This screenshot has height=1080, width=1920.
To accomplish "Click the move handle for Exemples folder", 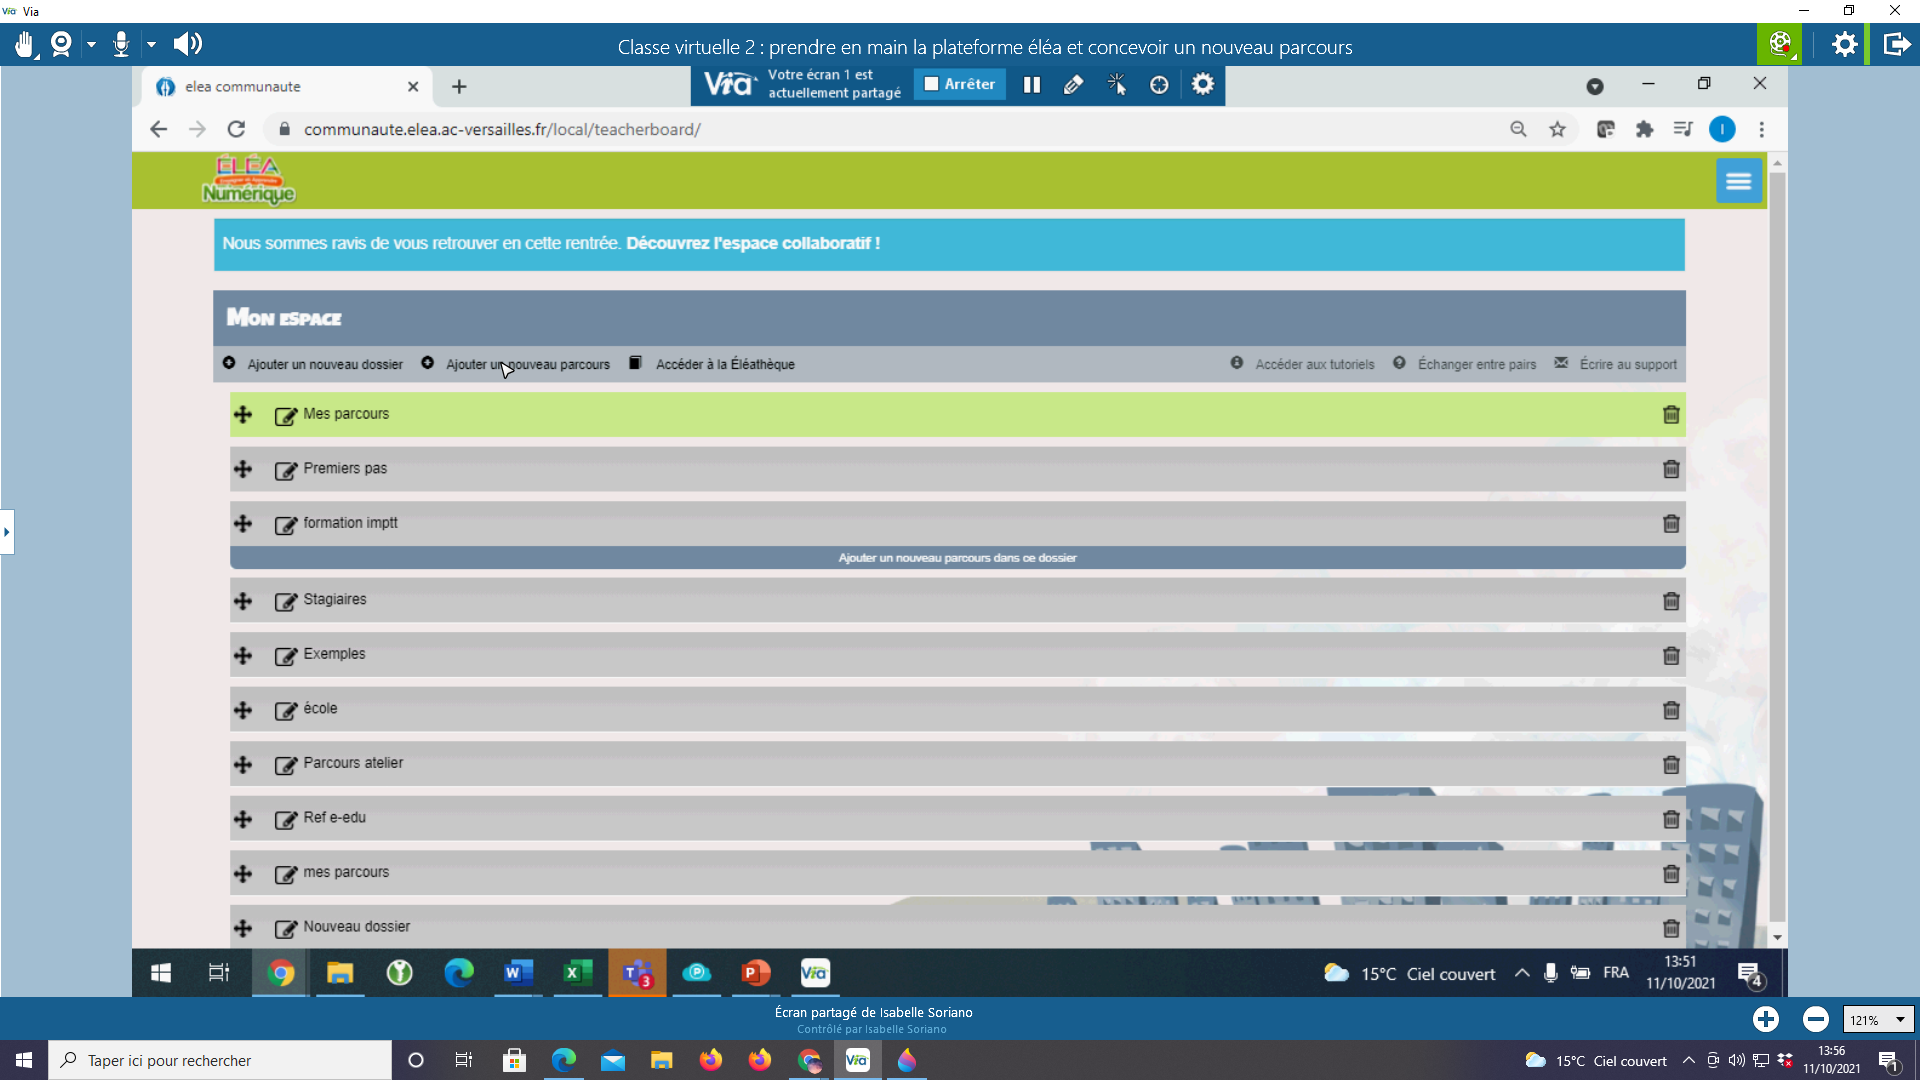I will [243, 655].
